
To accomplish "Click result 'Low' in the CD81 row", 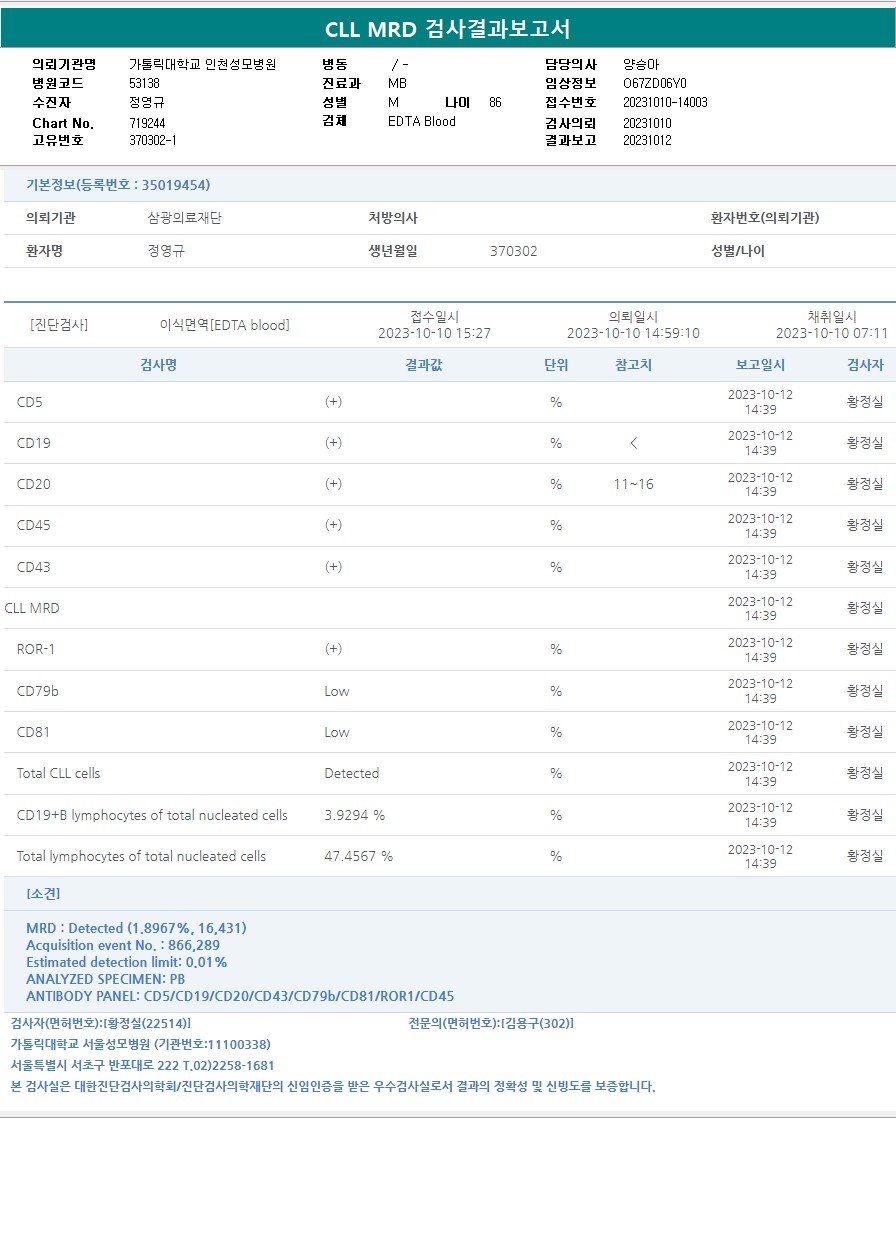I will (337, 732).
